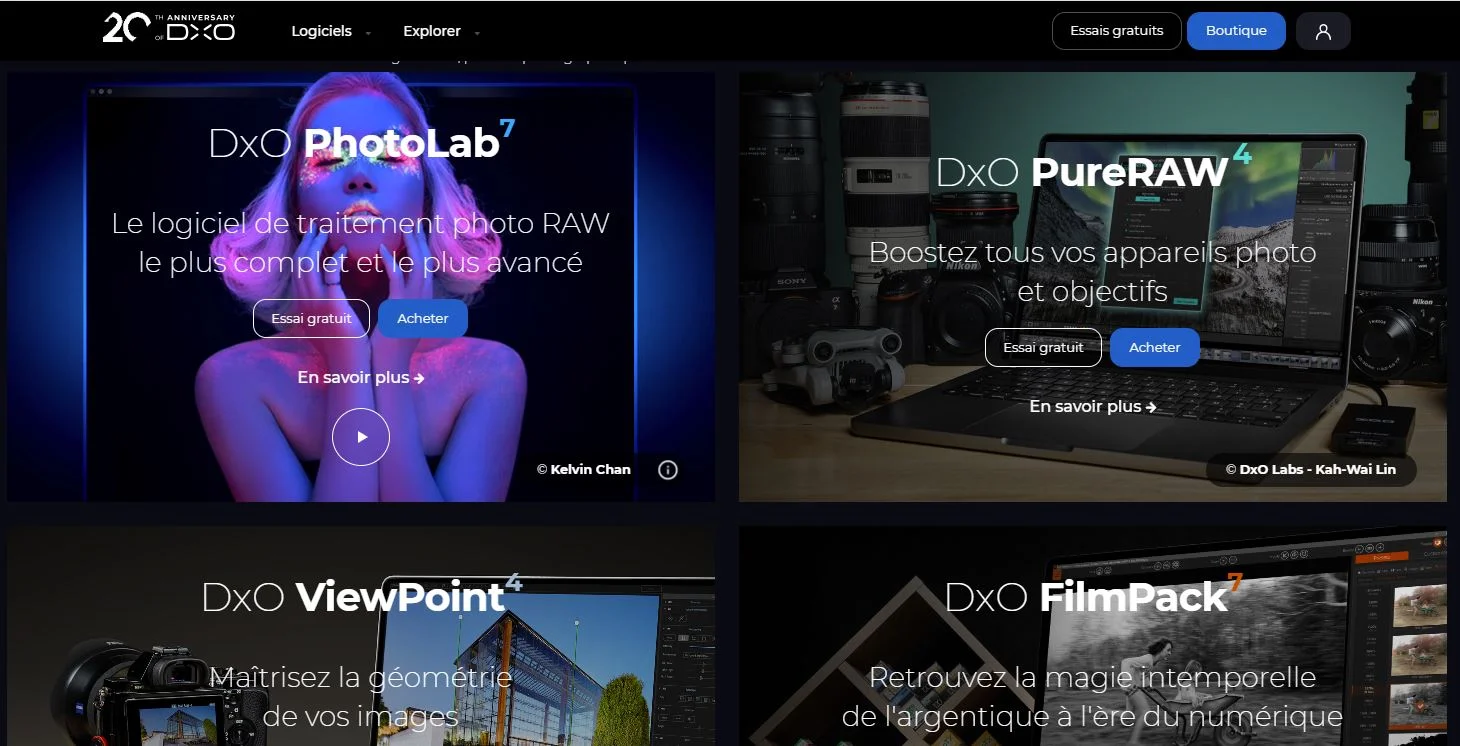Screen dimensions: 1460x746
Task: Follow PhotoLab En savoir plus link
Action: pyautogui.click(x=361, y=378)
